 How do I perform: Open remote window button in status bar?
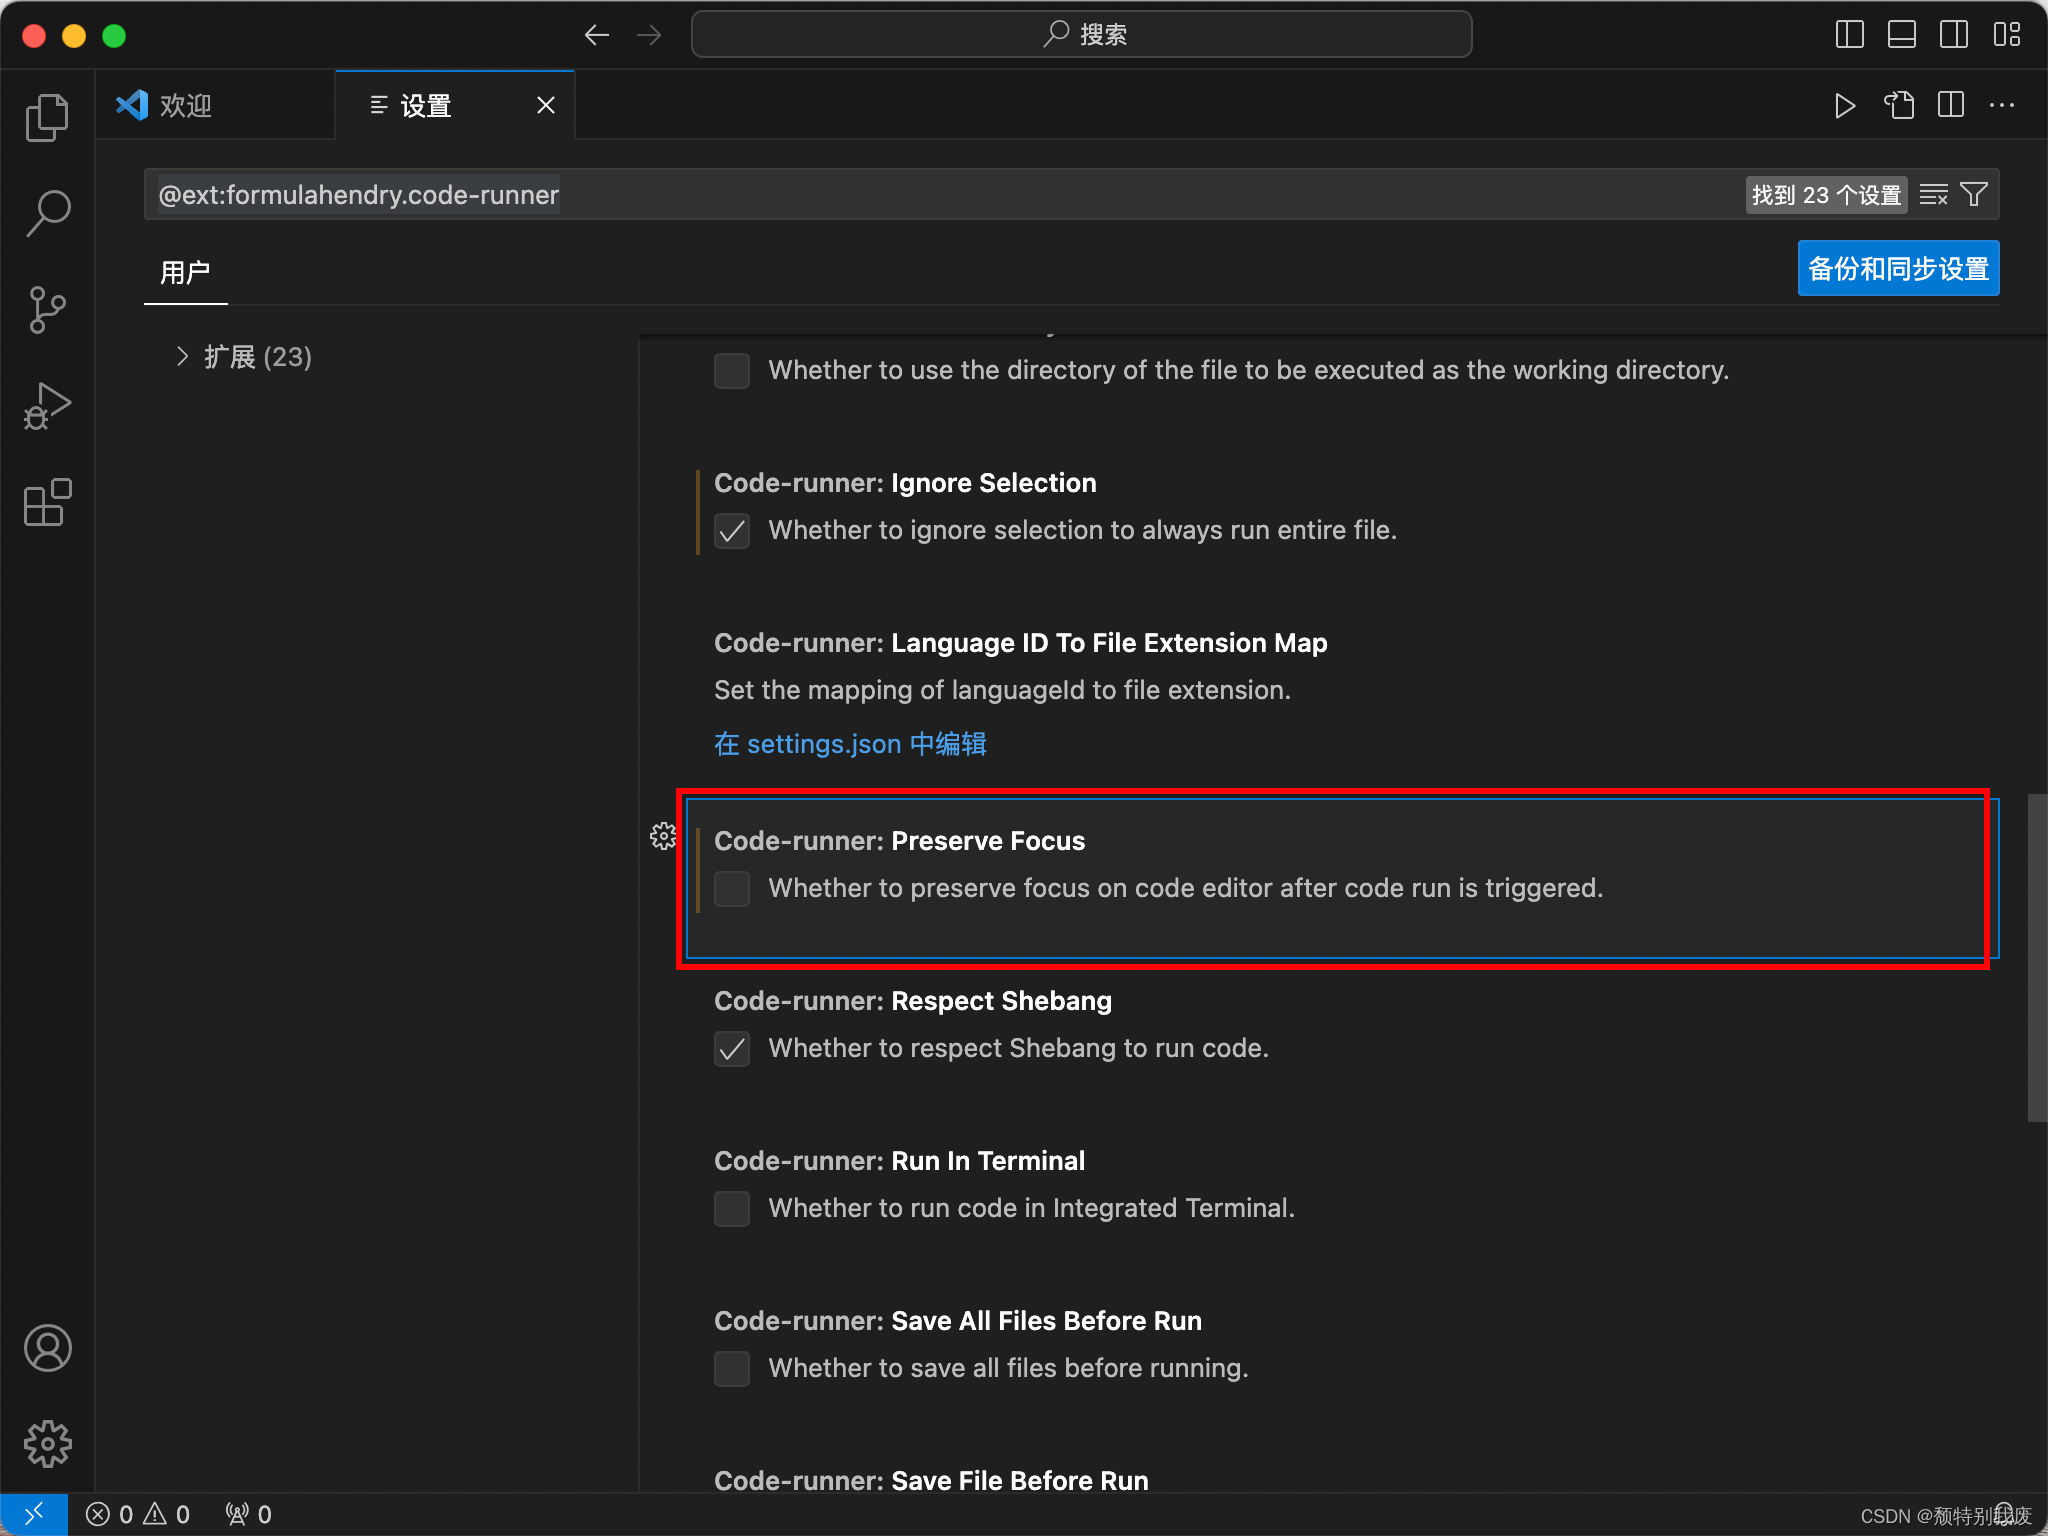point(34,1514)
